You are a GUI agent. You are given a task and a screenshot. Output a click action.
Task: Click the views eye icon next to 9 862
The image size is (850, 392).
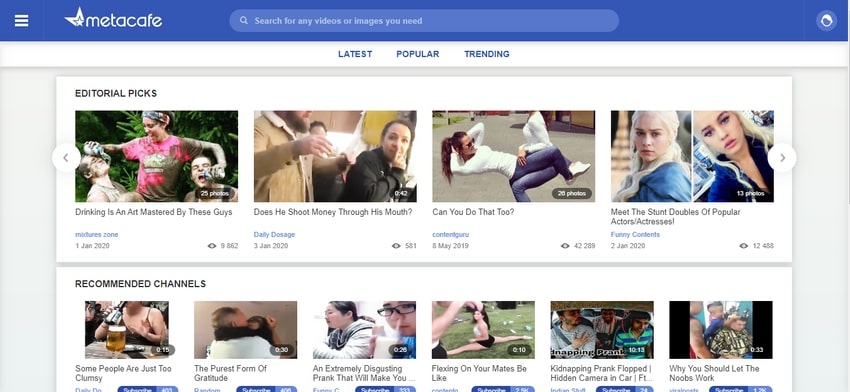click(x=212, y=246)
